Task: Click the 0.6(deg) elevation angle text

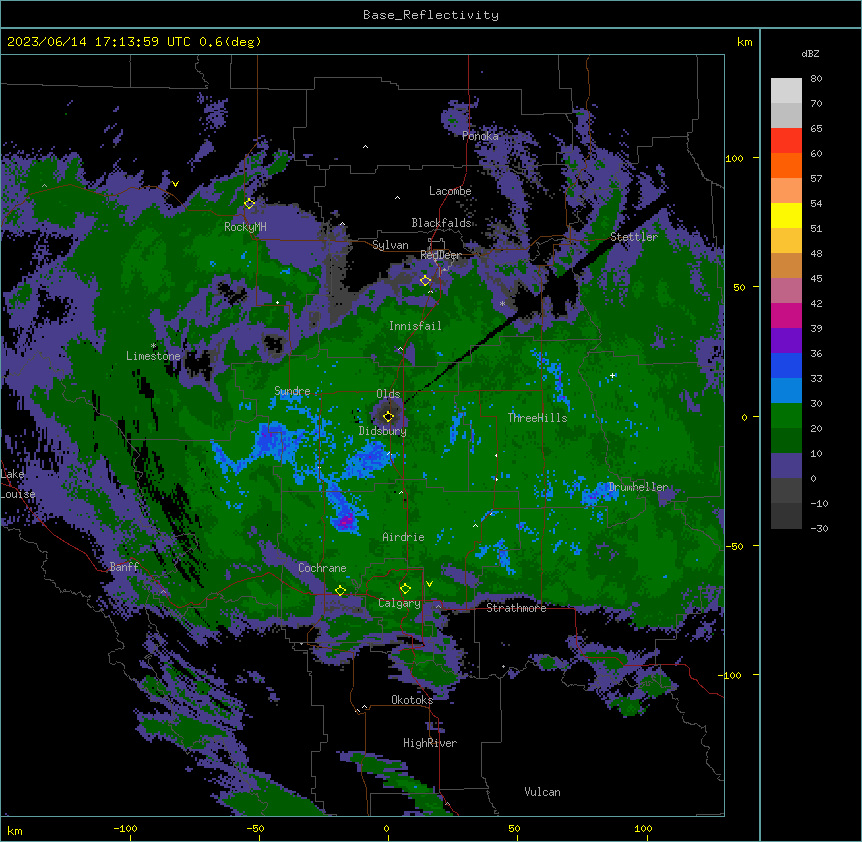Action: [230, 42]
